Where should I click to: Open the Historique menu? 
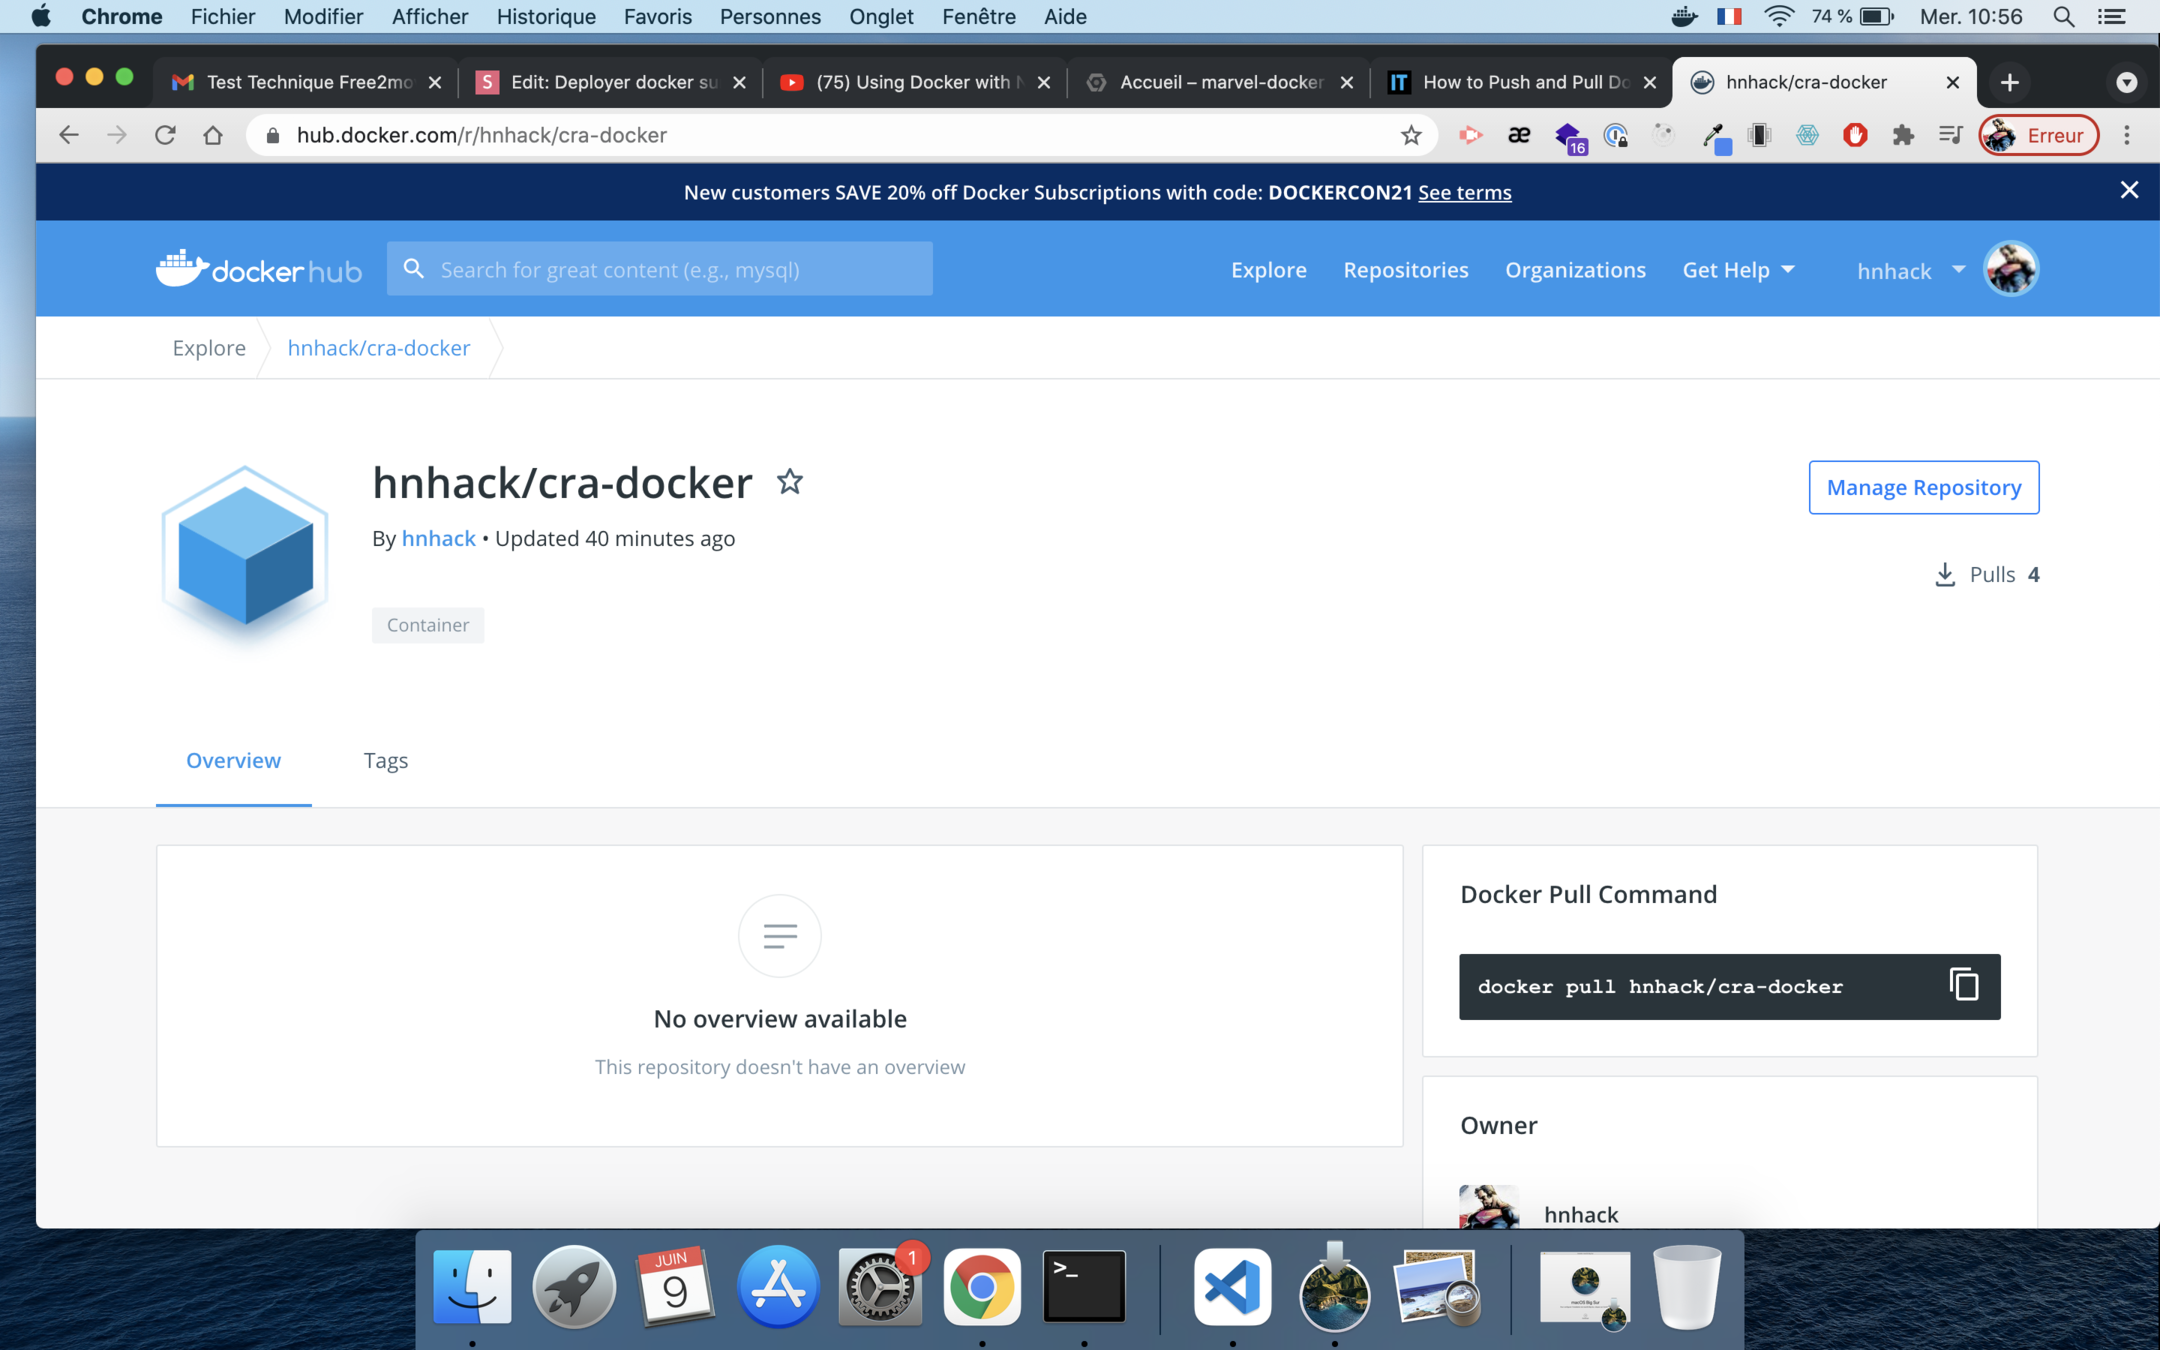tap(546, 17)
